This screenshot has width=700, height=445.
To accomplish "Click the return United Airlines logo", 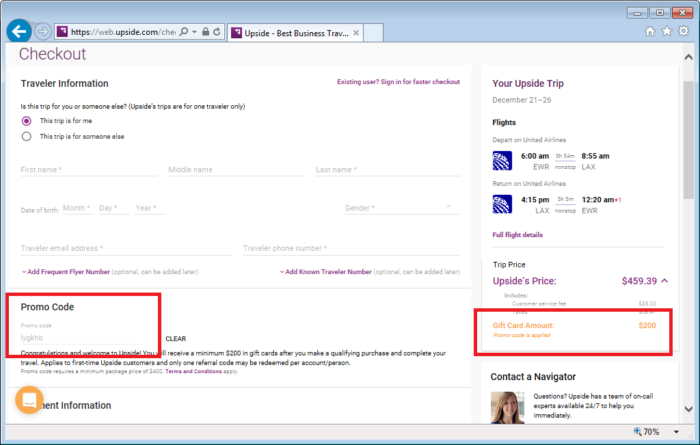I will coord(502,204).
